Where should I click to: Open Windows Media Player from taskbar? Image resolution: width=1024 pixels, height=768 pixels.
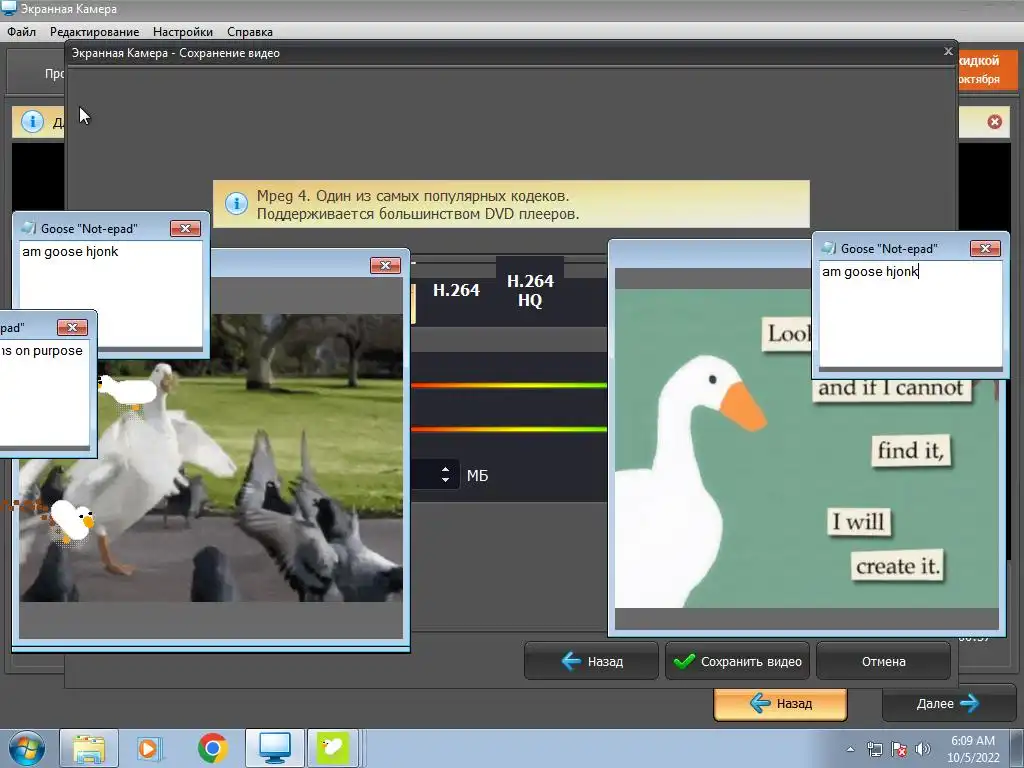[x=148, y=748]
